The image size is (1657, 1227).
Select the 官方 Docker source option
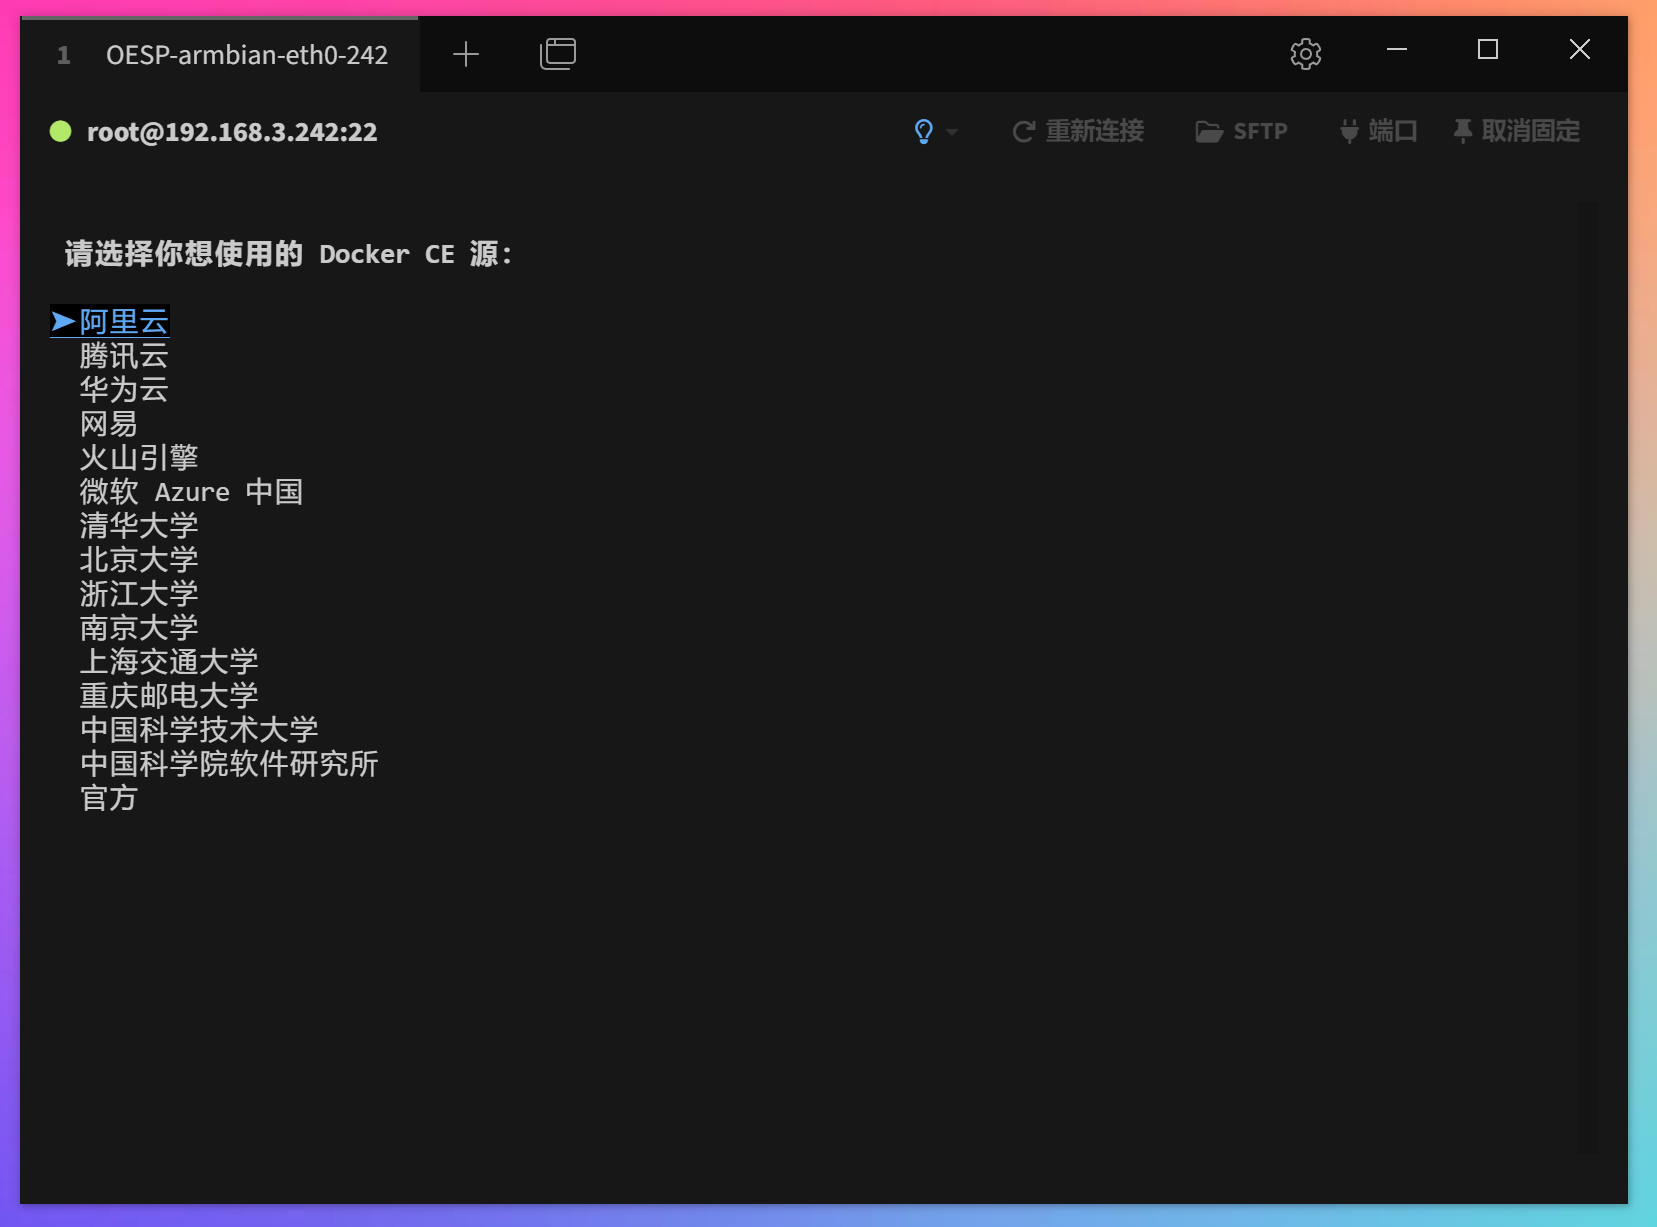(x=109, y=797)
